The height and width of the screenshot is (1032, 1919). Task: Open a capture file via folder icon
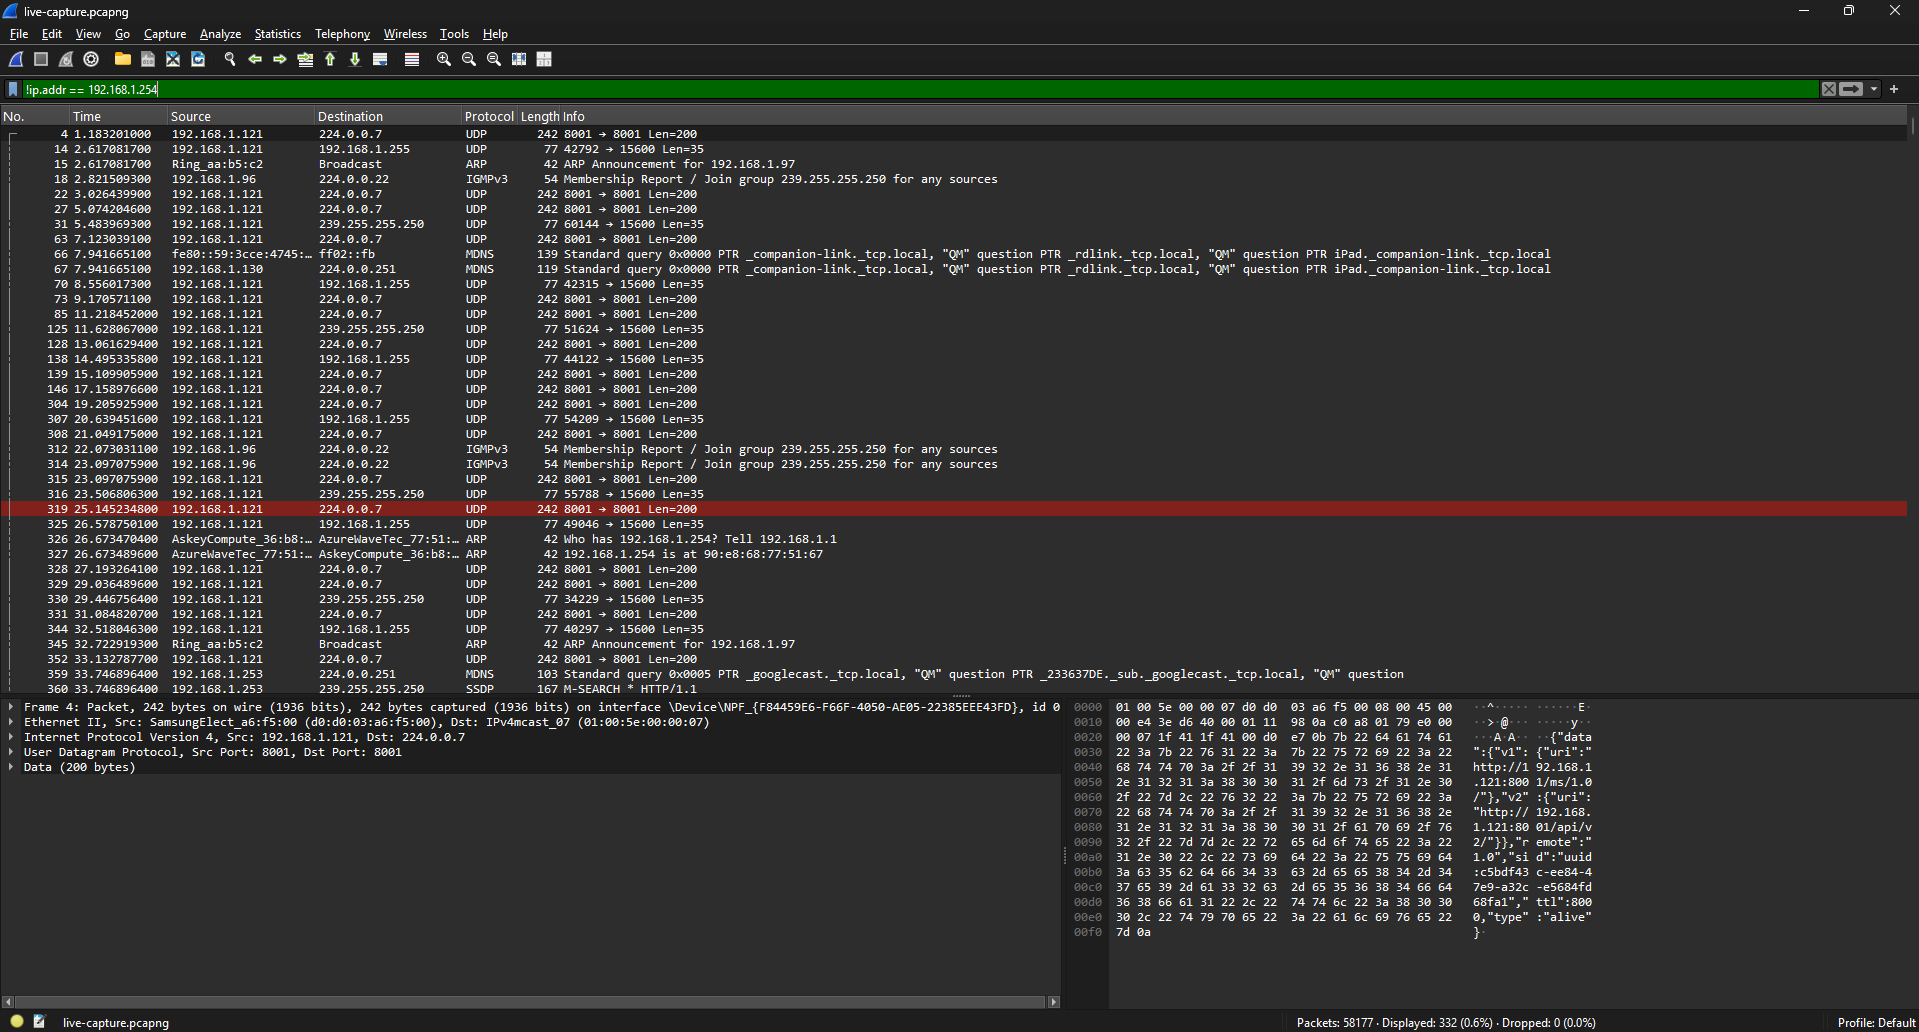(123, 60)
